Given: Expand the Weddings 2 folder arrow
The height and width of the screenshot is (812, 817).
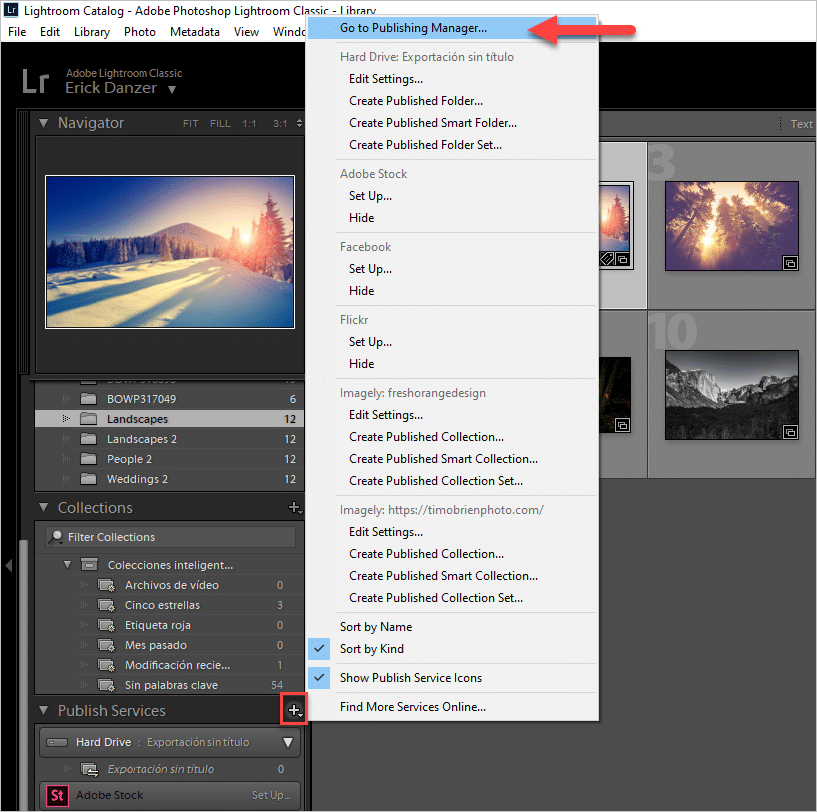Looking at the screenshot, I should click(x=66, y=478).
